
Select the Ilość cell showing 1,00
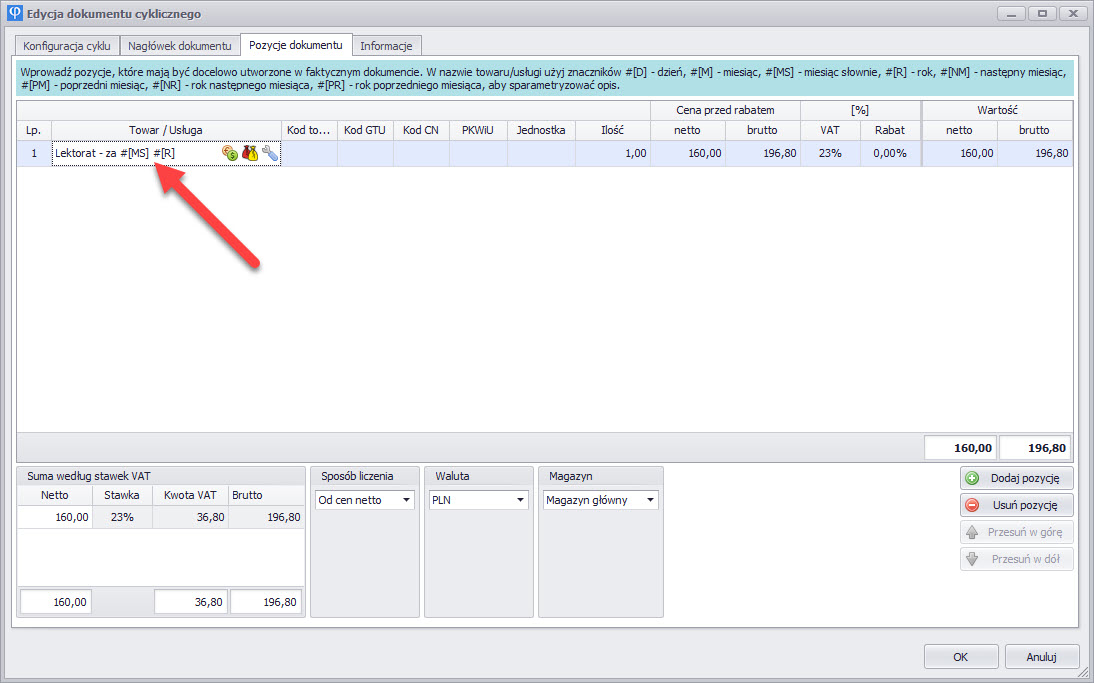[612, 153]
